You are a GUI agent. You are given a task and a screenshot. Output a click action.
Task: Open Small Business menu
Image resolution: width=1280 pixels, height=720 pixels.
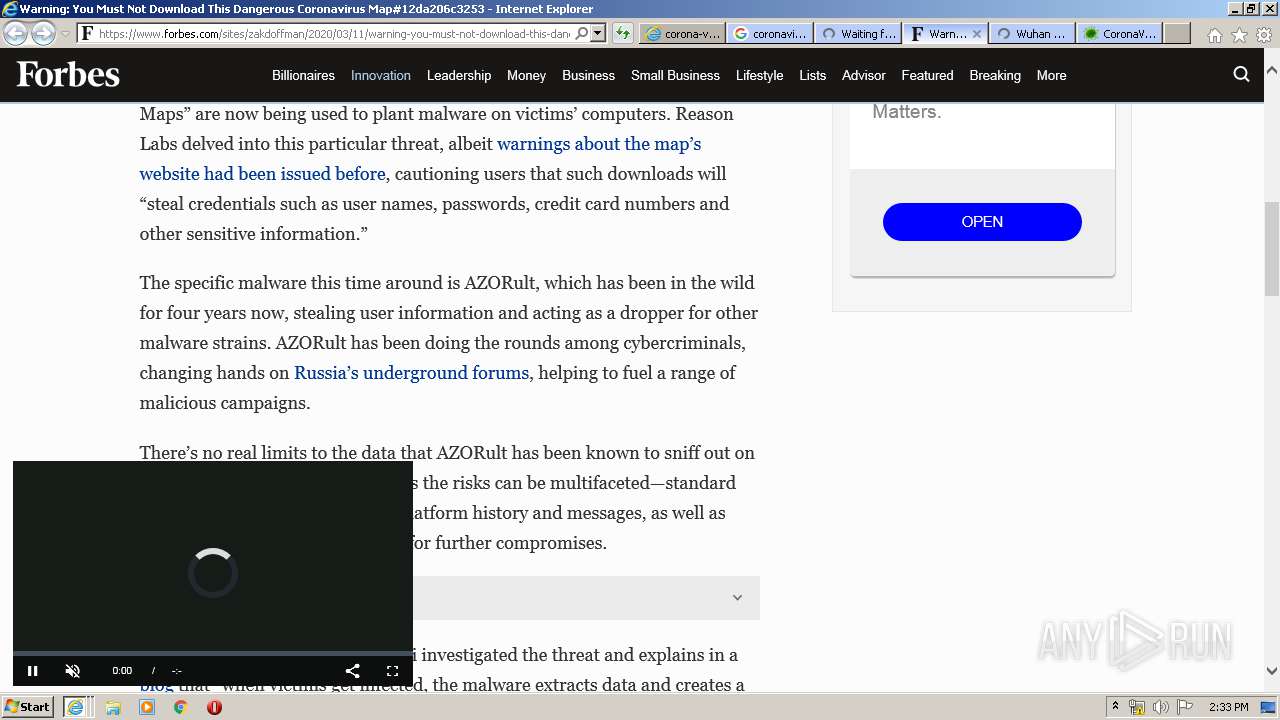[675, 75]
